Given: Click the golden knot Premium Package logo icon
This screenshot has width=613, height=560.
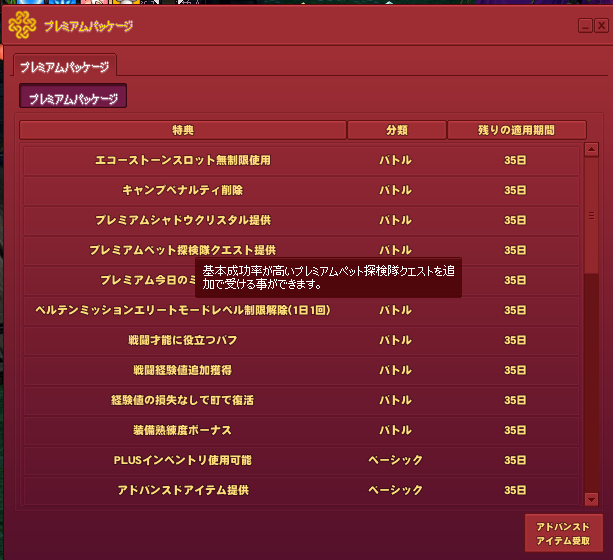Looking at the screenshot, I should click(x=22, y=25).
